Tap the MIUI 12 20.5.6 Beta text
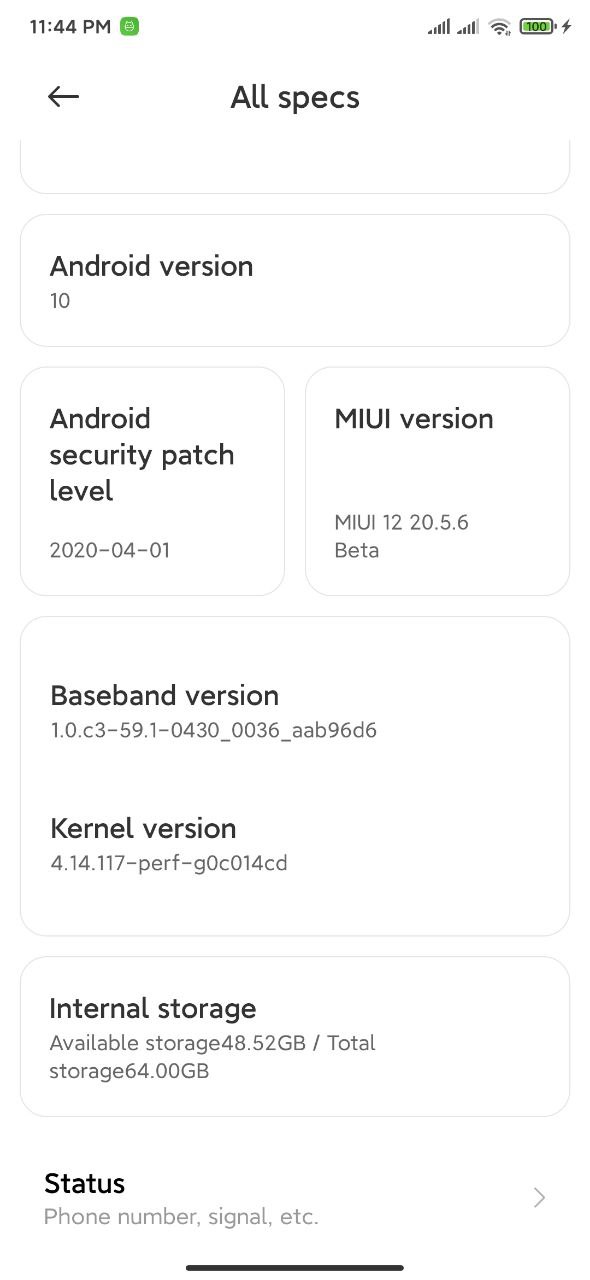 click(401, 536)
